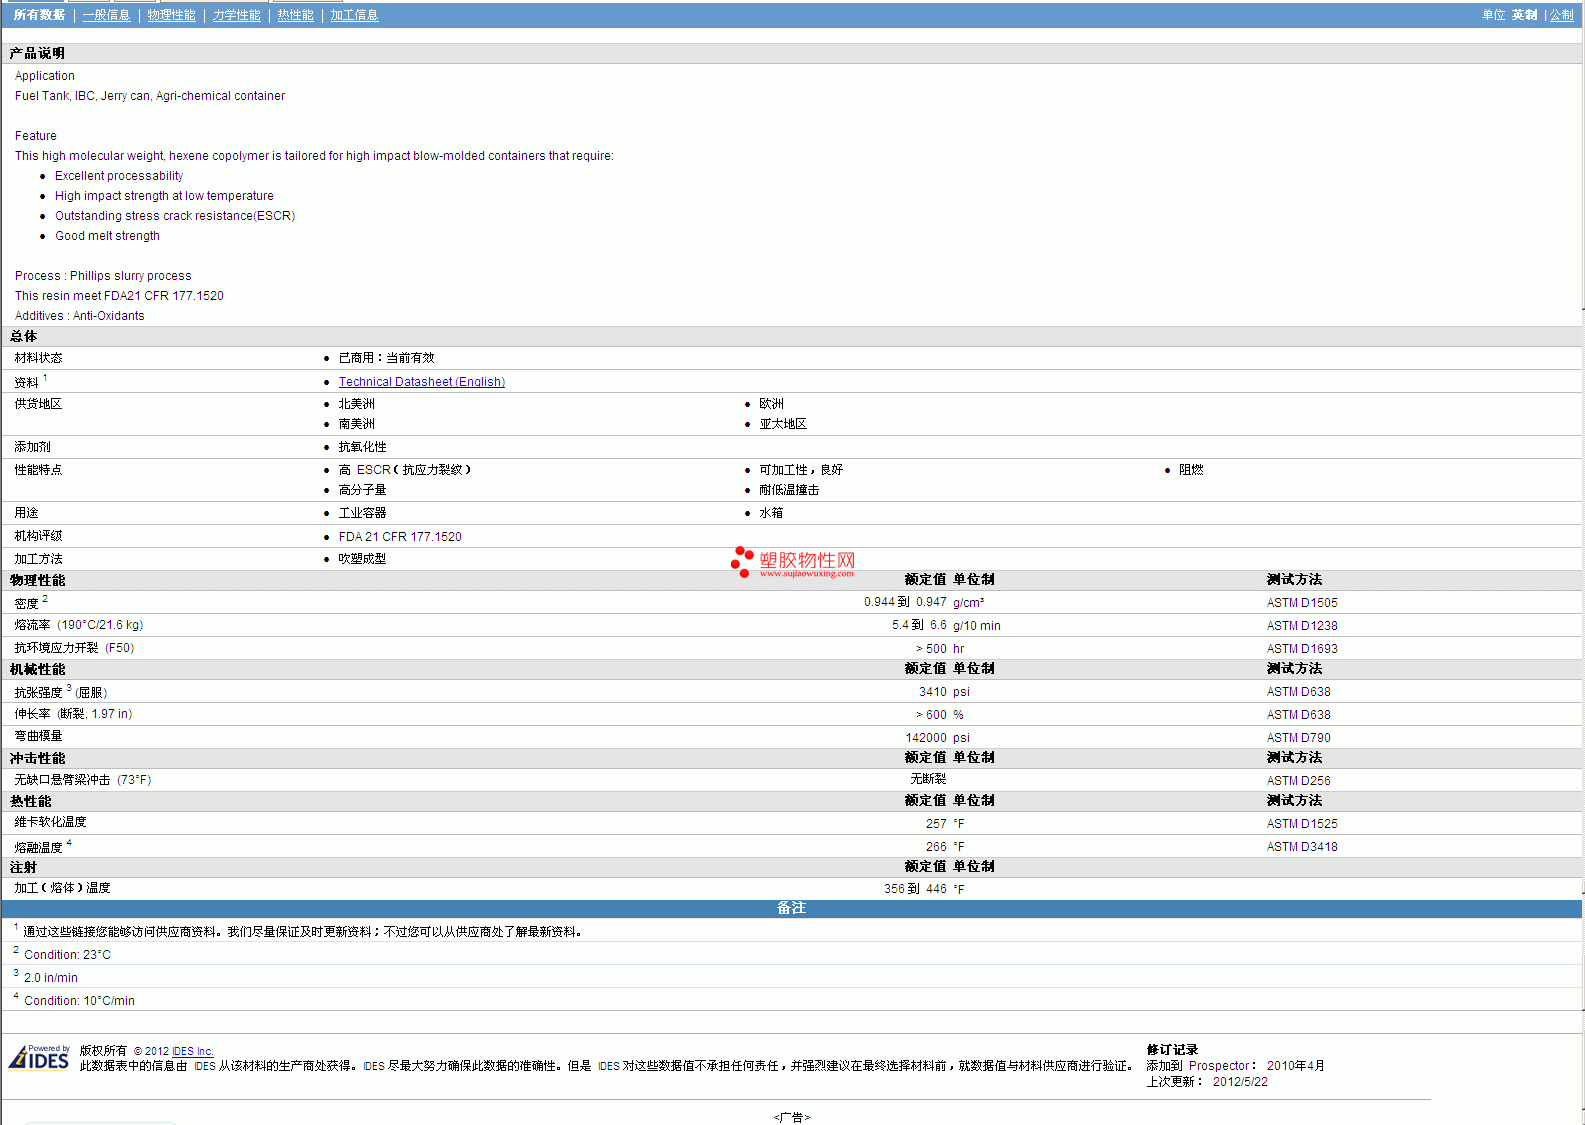
Task: Click the ASTM D790 flexural modulus link
Action: click(1298, 738)
